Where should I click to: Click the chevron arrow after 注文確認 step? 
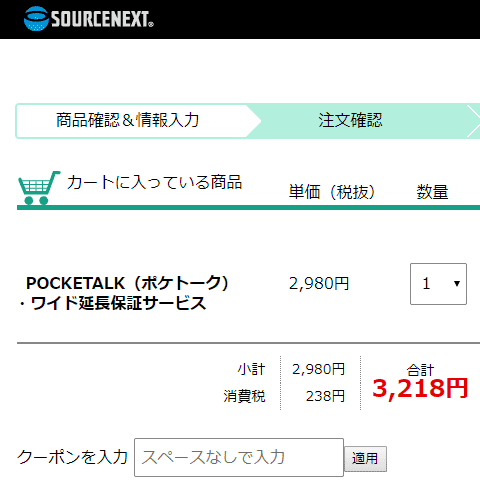(x=474, y=121)
